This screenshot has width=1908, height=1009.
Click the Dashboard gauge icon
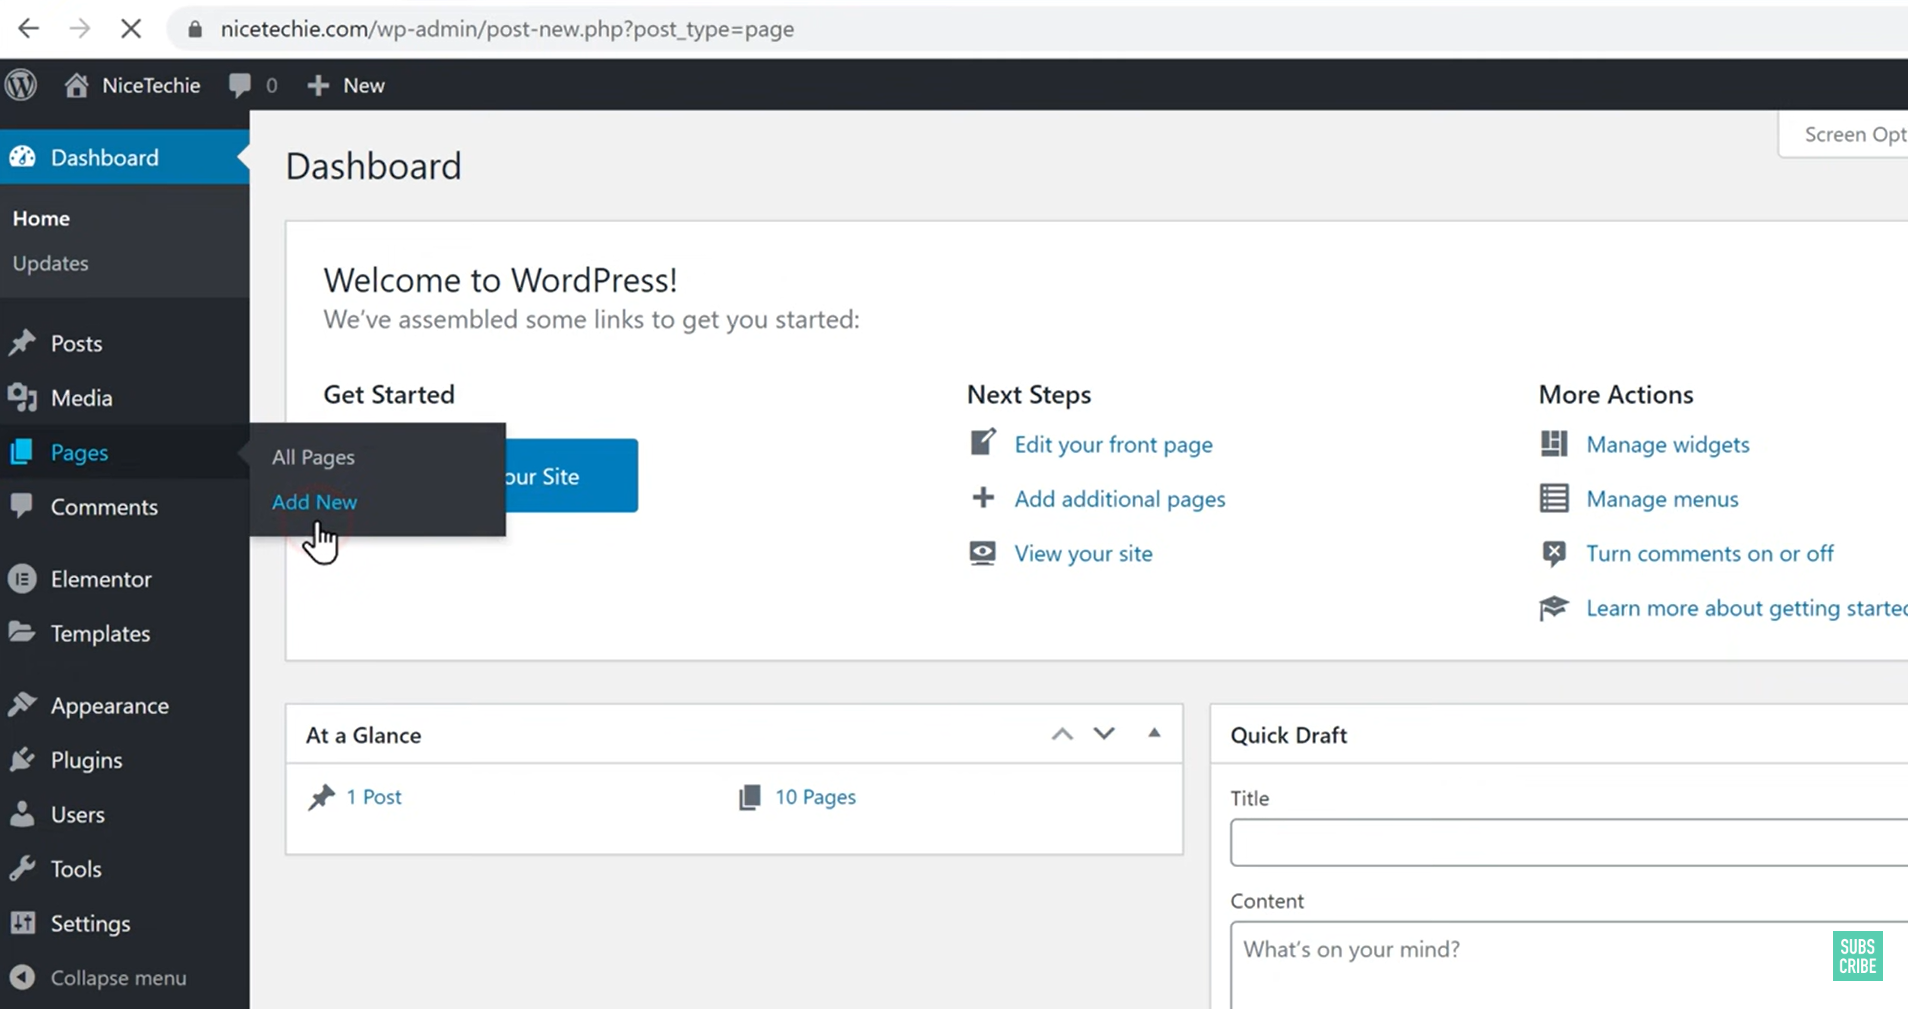coord(23,157)
